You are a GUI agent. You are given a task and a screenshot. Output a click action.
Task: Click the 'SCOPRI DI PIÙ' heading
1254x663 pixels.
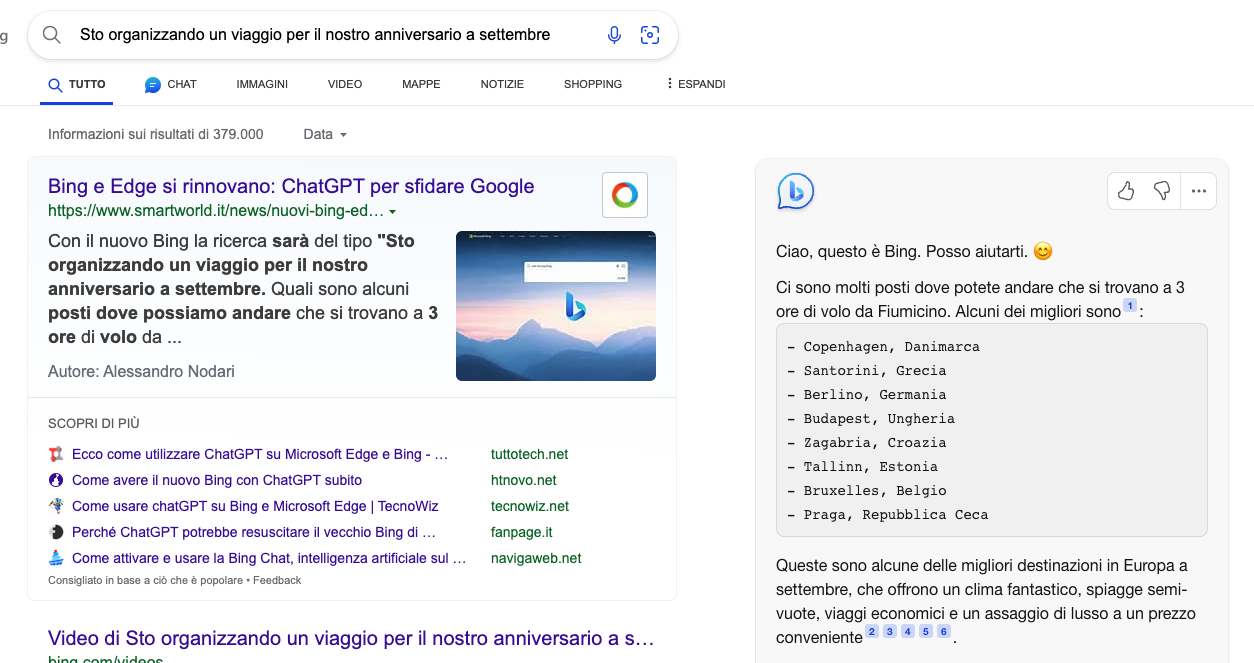click(x=94, y=423)
